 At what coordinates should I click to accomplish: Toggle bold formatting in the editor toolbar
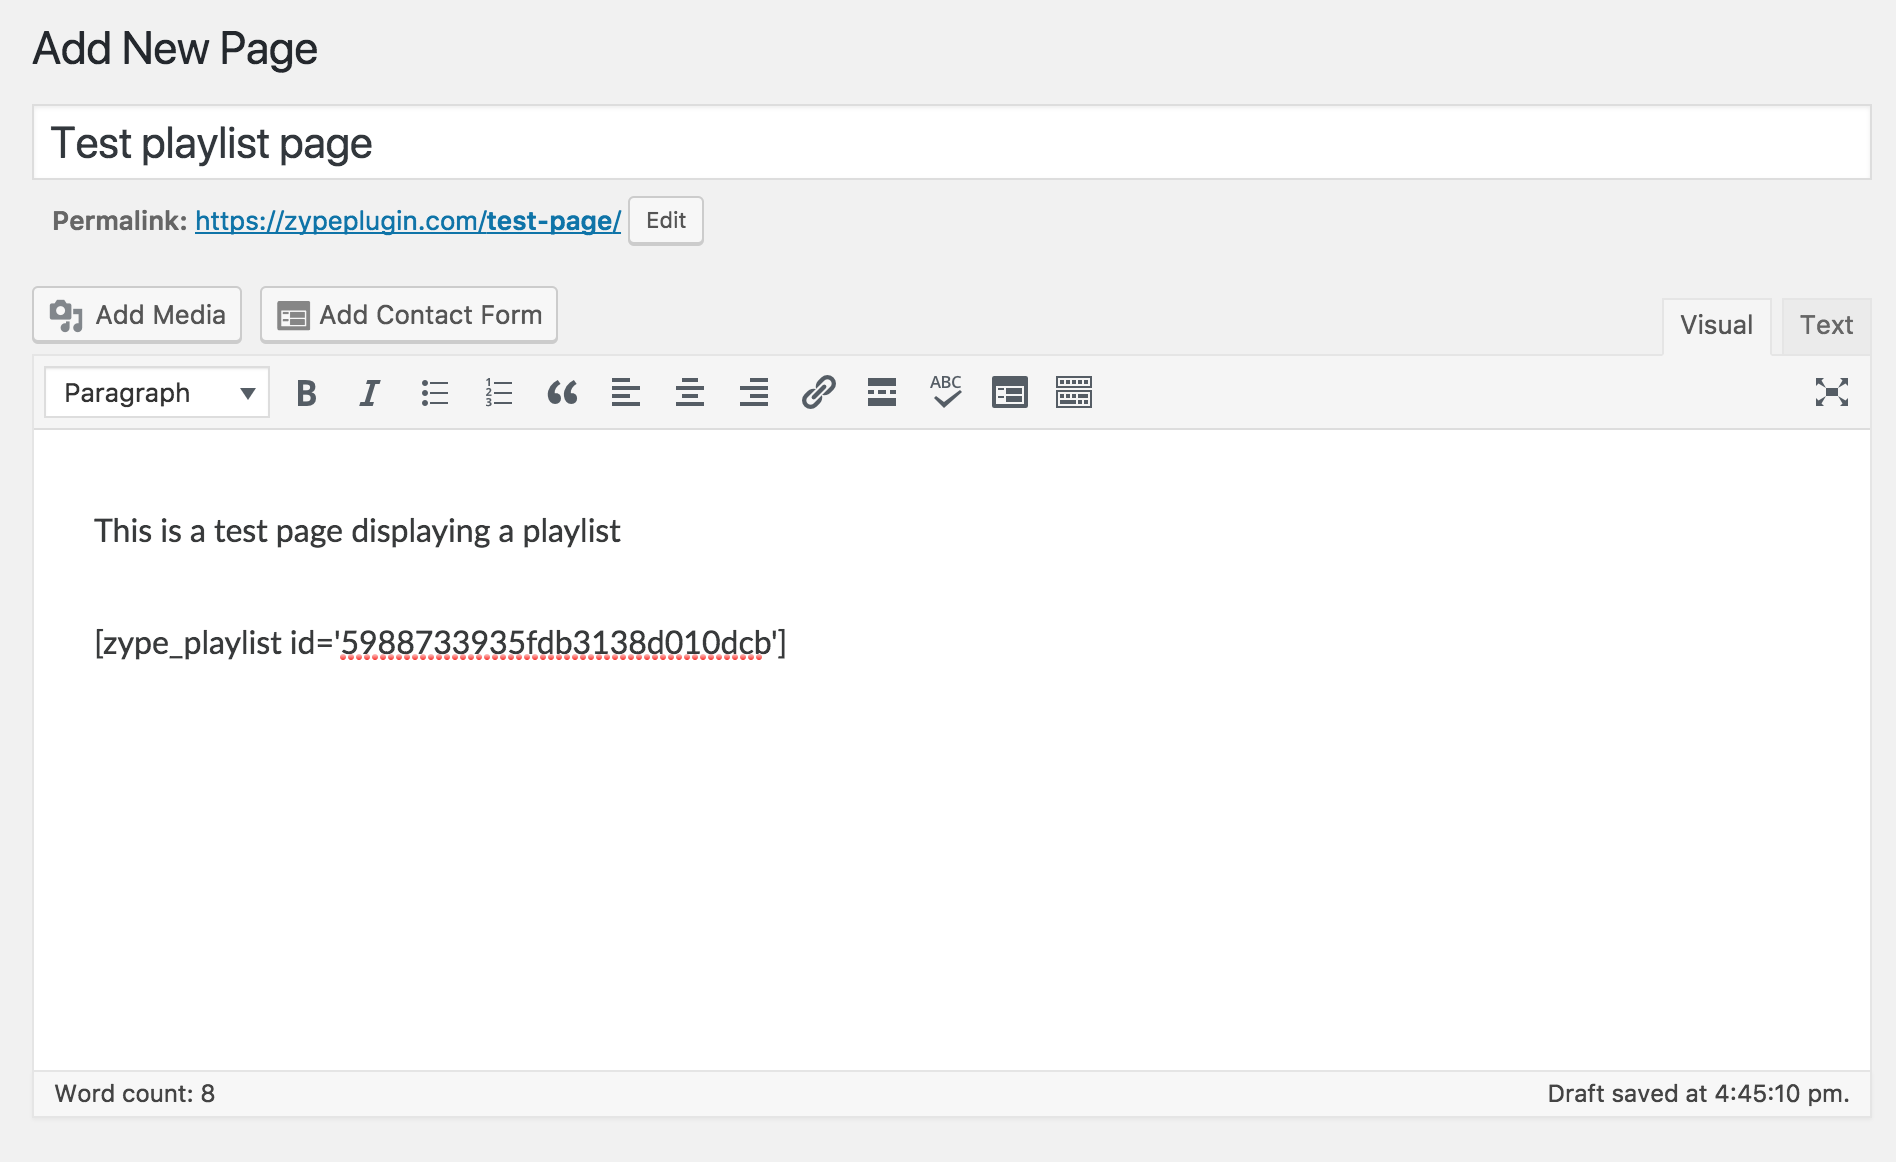(306, 393)
